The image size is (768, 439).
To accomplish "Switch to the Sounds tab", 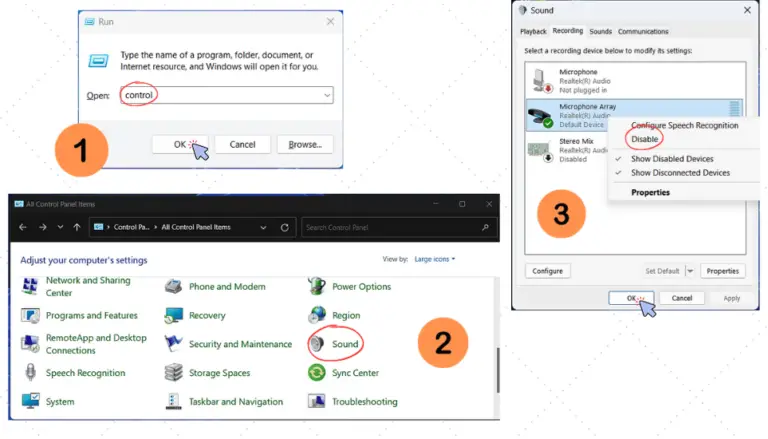I will (600, 31).
